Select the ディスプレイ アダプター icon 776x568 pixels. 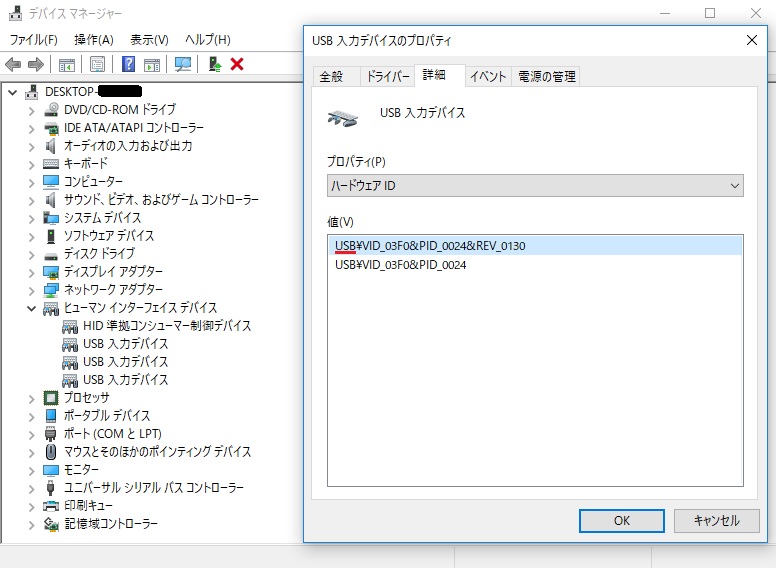(x=51, y=272)
